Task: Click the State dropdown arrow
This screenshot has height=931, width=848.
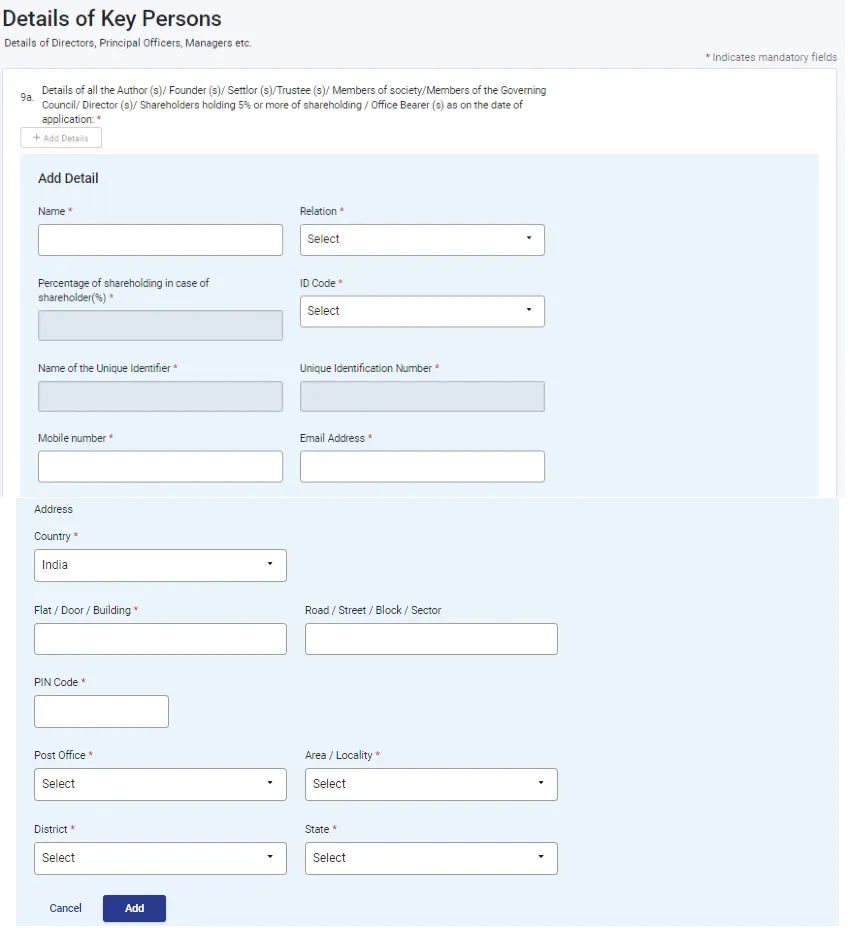Action: coord(543,858)
